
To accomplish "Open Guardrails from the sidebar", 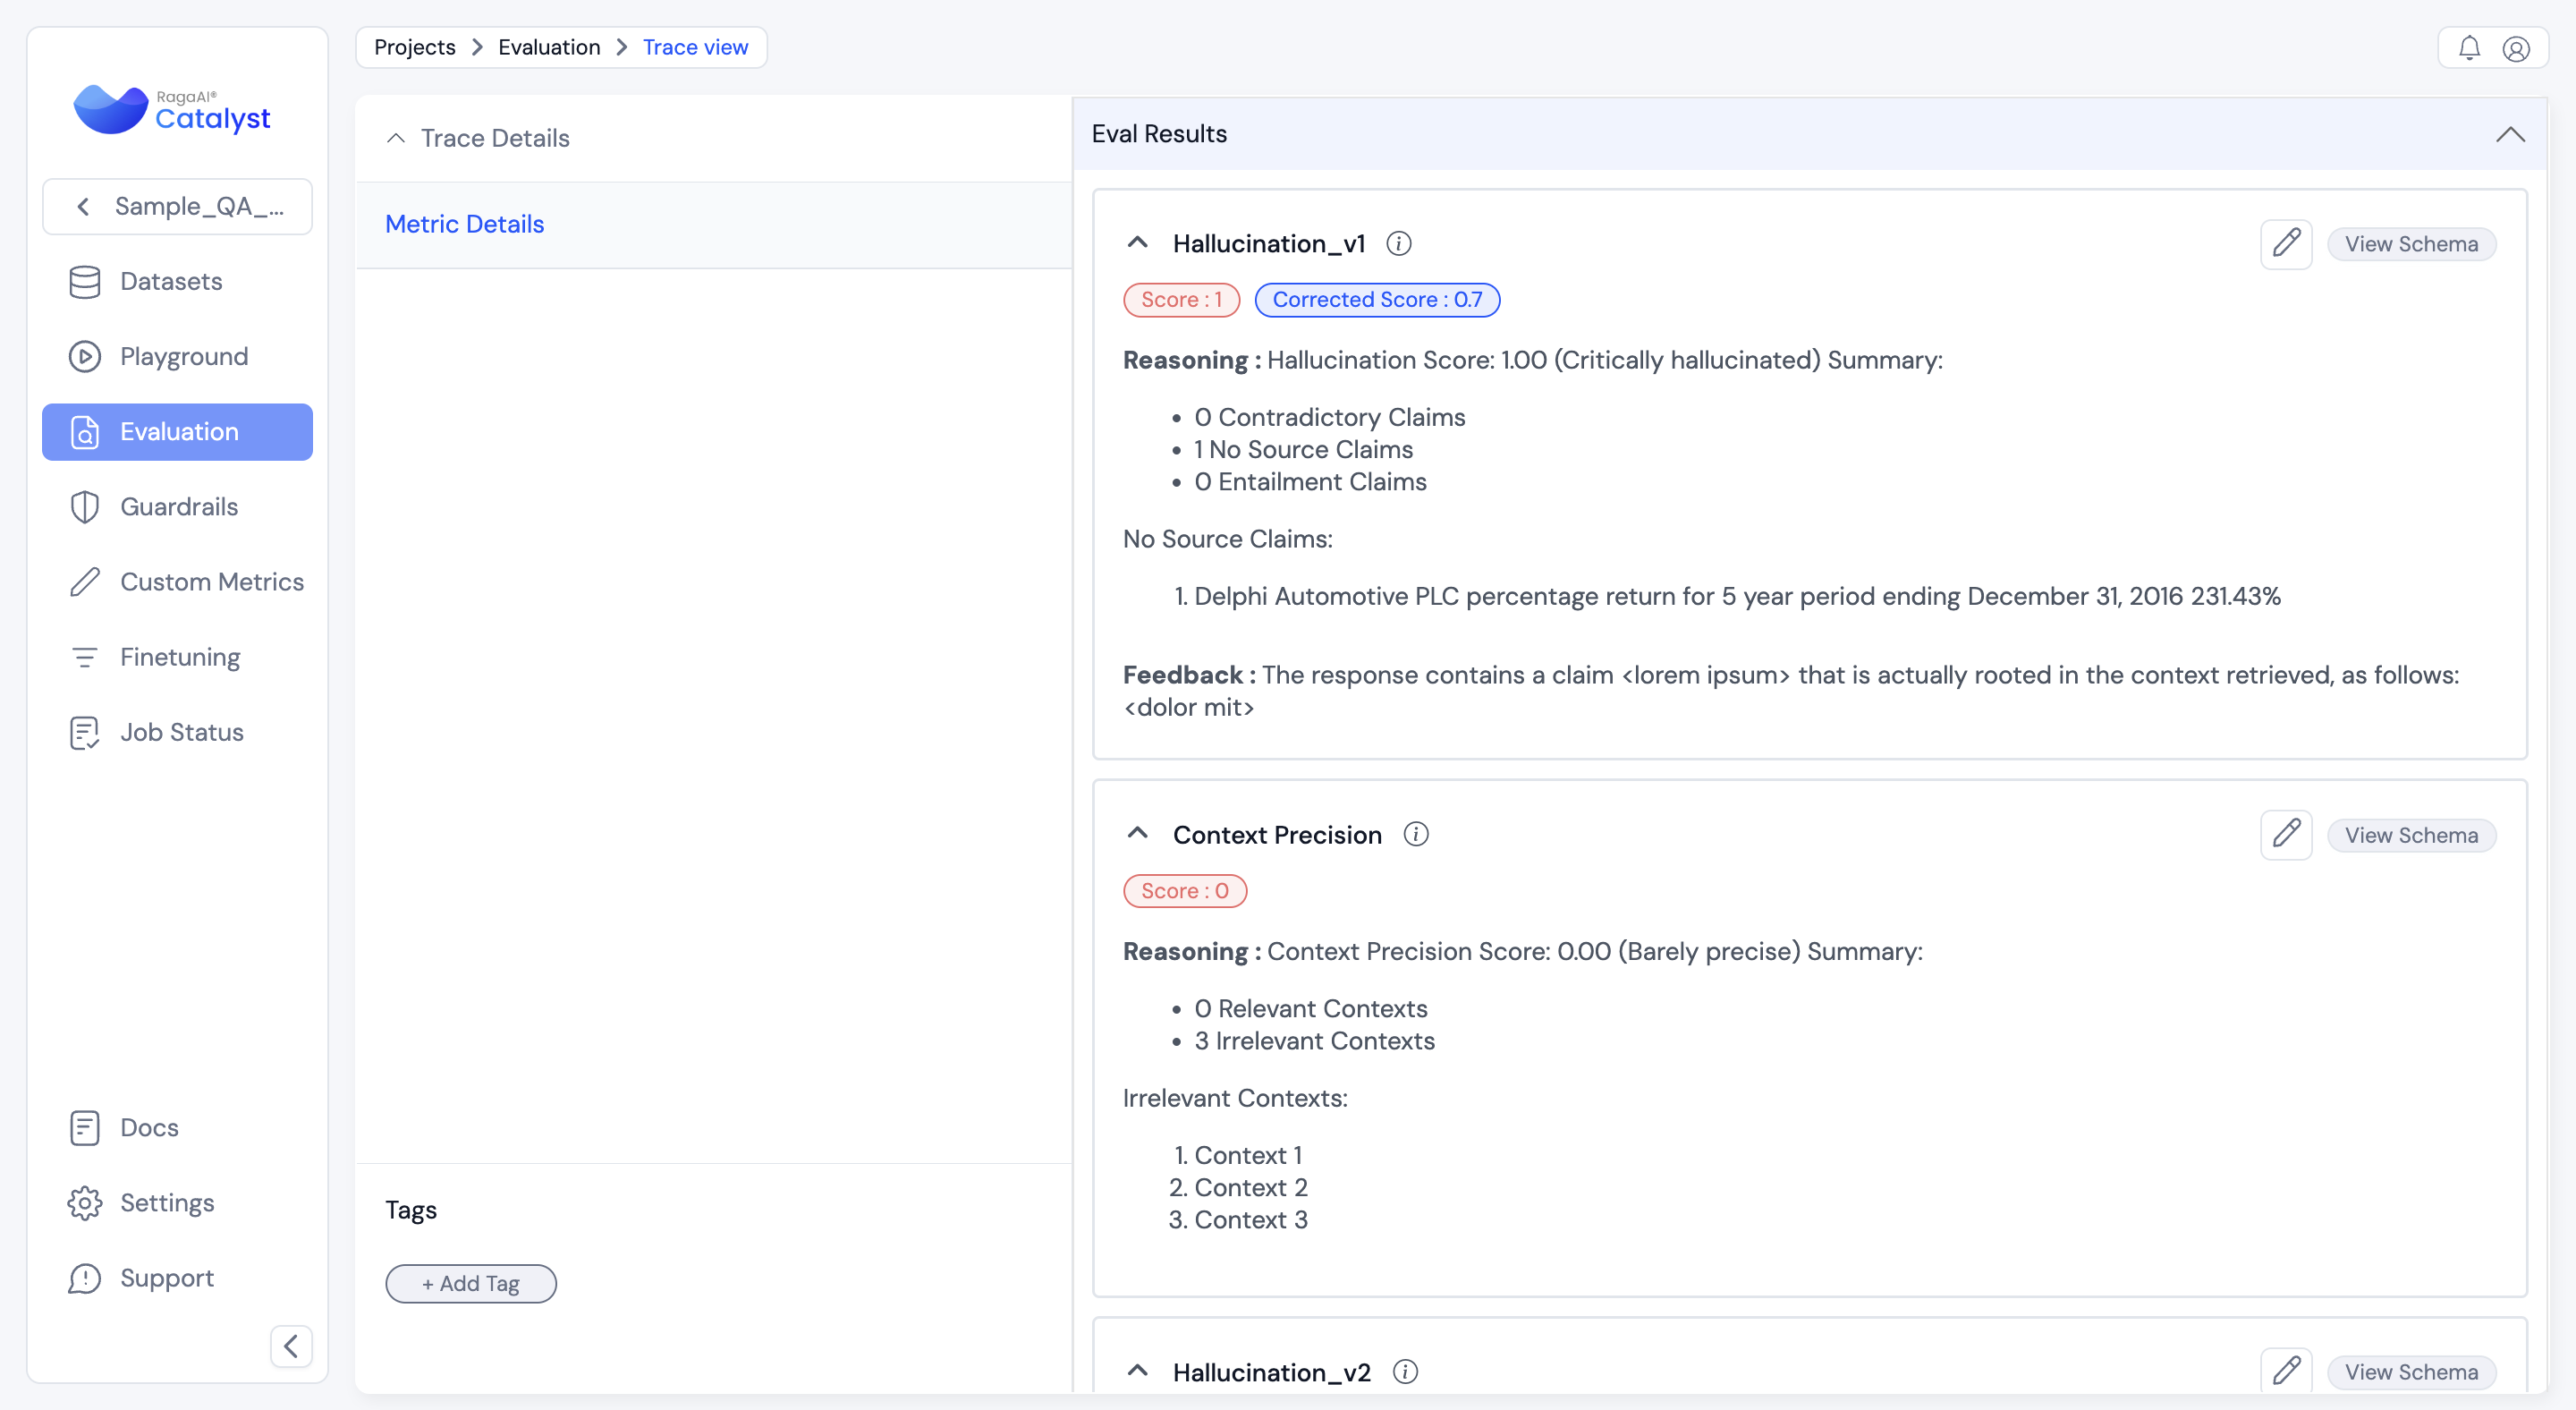I will 178,507.
